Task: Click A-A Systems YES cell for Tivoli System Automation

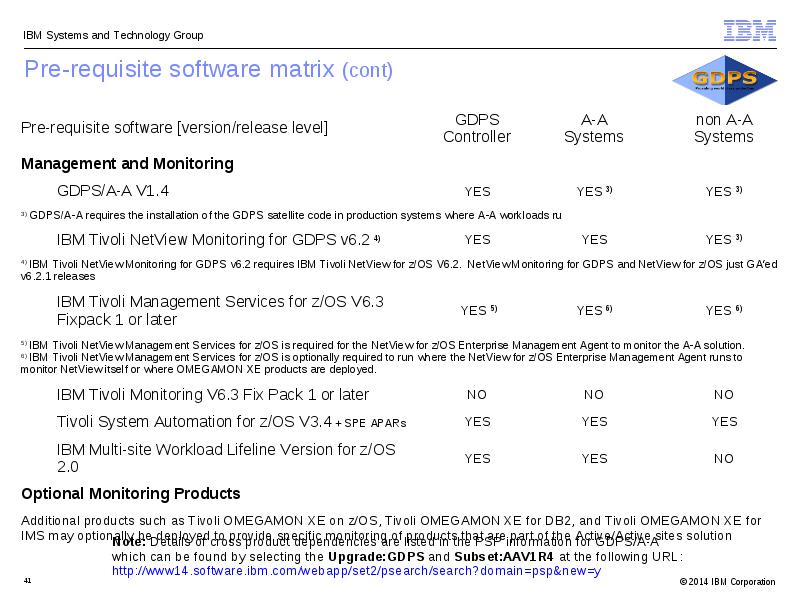Action: point(594,422)
